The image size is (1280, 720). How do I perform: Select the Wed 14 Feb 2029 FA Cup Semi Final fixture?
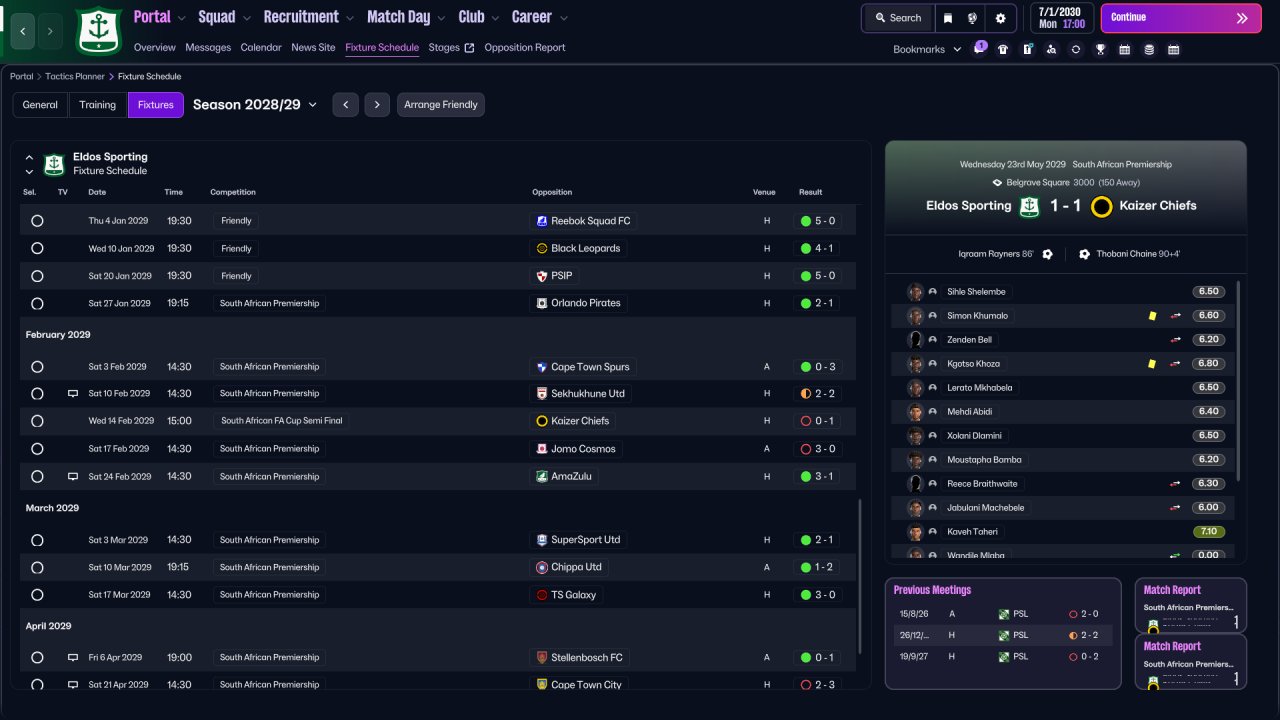(x=37, y=421)
